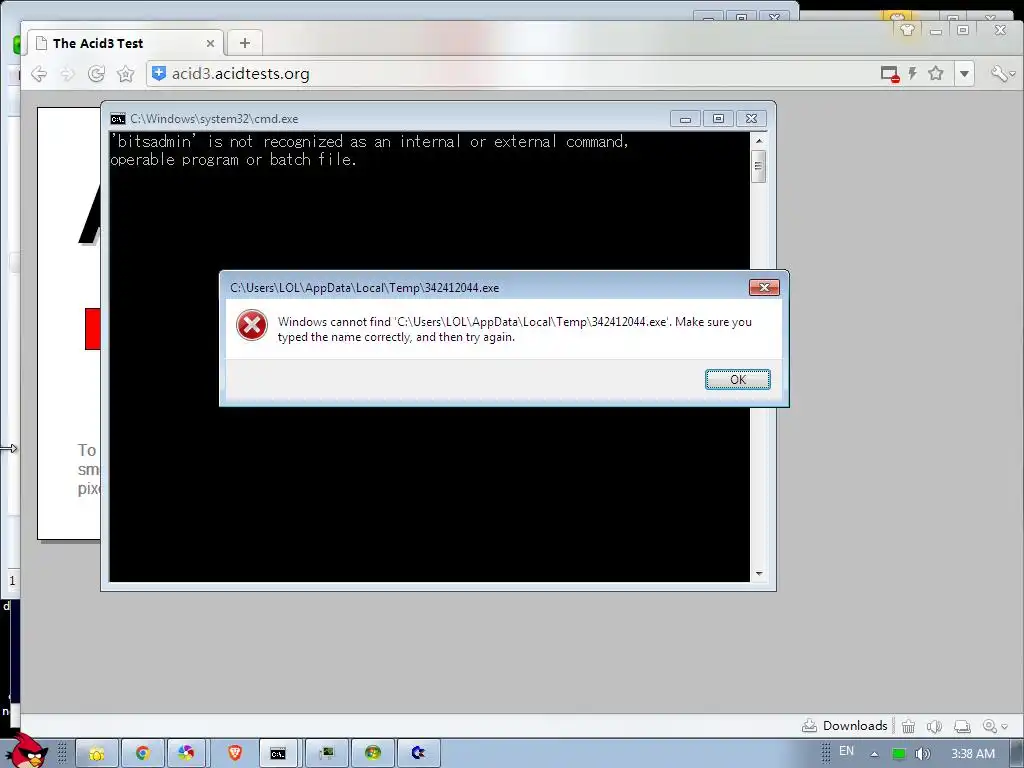The width and height of the screenshot is (1024, 768).
Task: Launch Chrome from the taskbar
Action: pos(142,753)
